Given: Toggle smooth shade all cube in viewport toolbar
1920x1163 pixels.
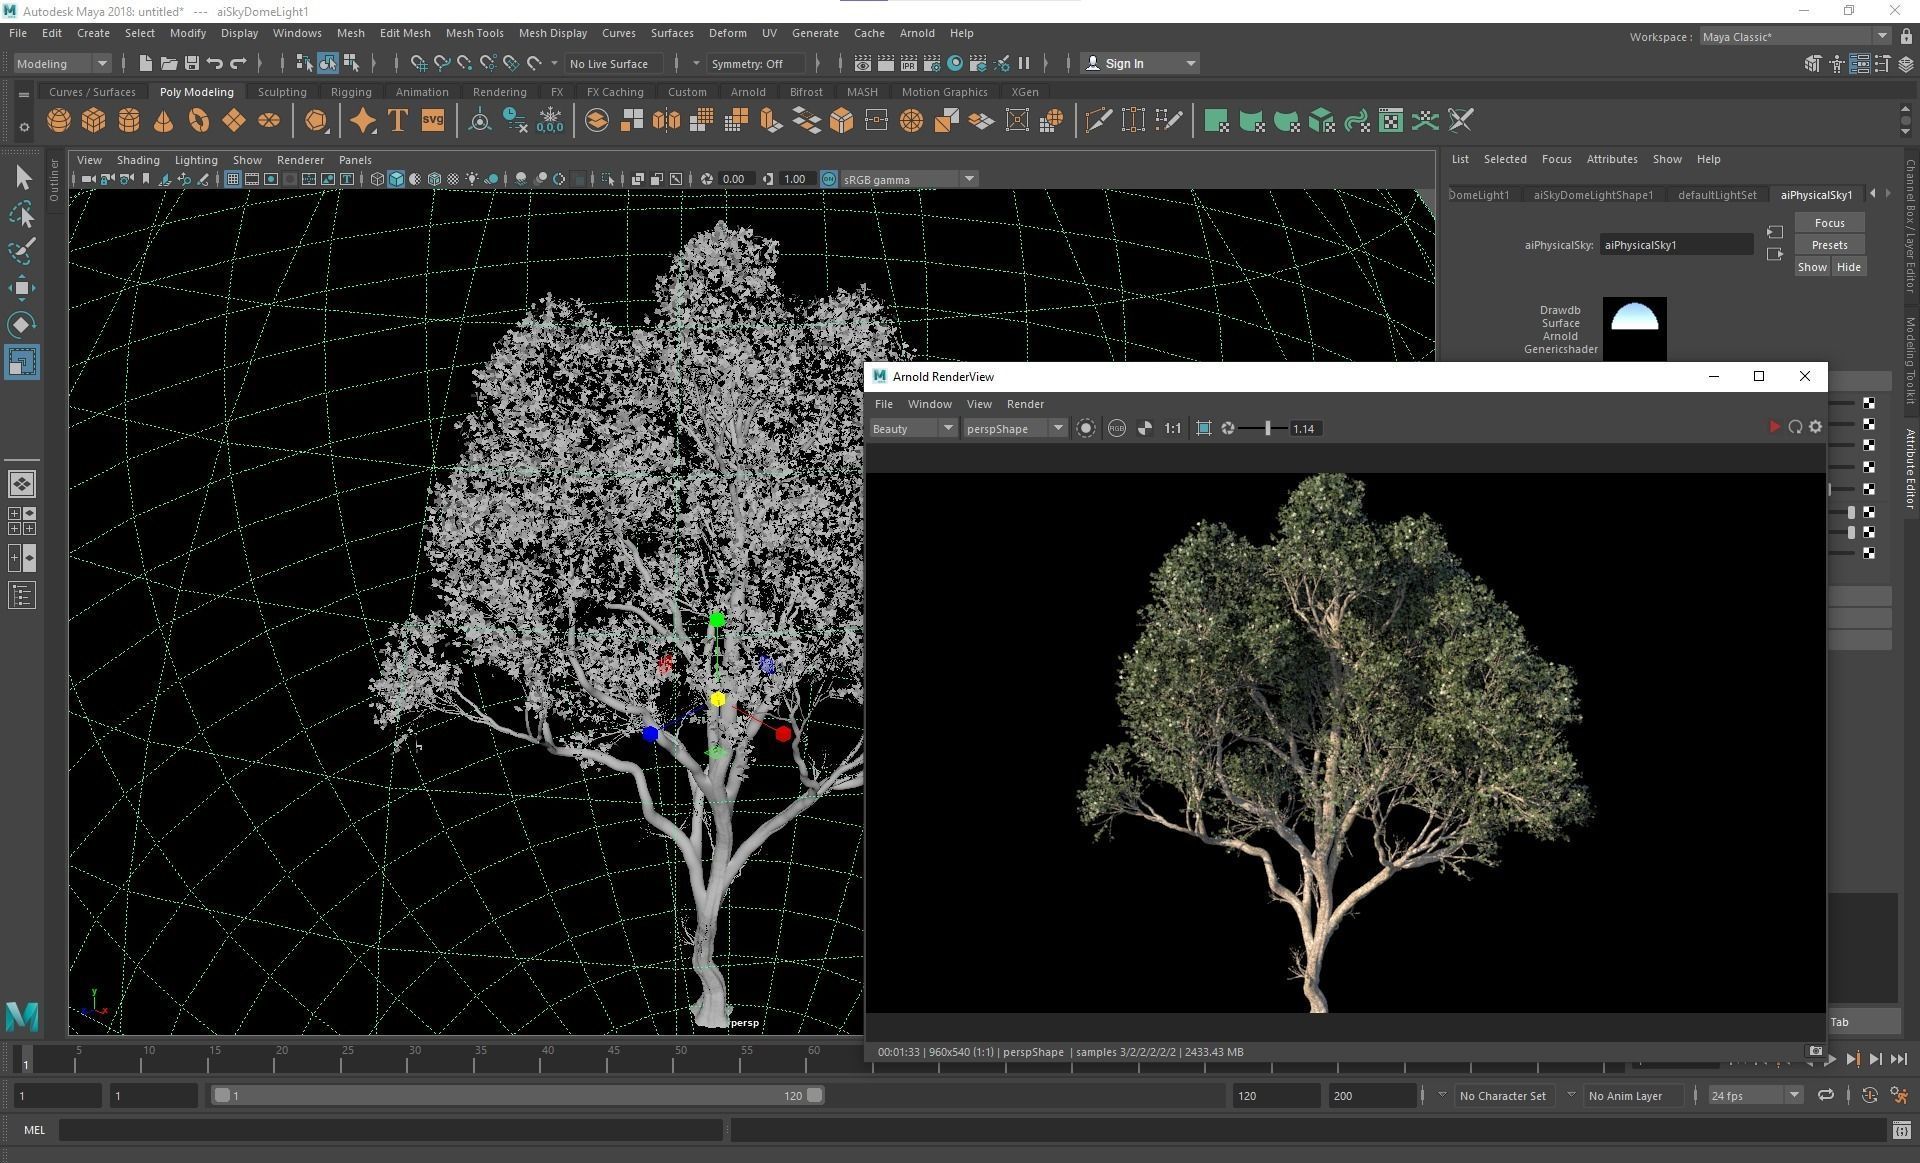Looking at the screenshot, I should pyautogui.click(x=396, y=179).
